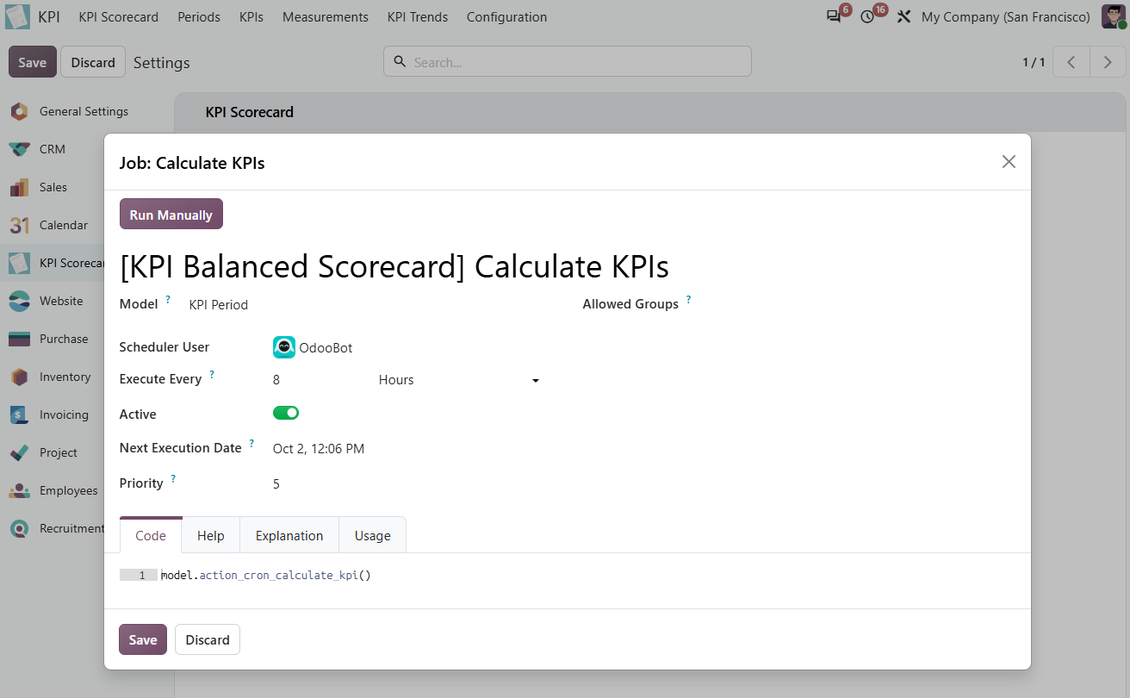Open the KPI Trends menu
Screen dimensions: 1130x698
pyautogui.click(x=417, y=17)
